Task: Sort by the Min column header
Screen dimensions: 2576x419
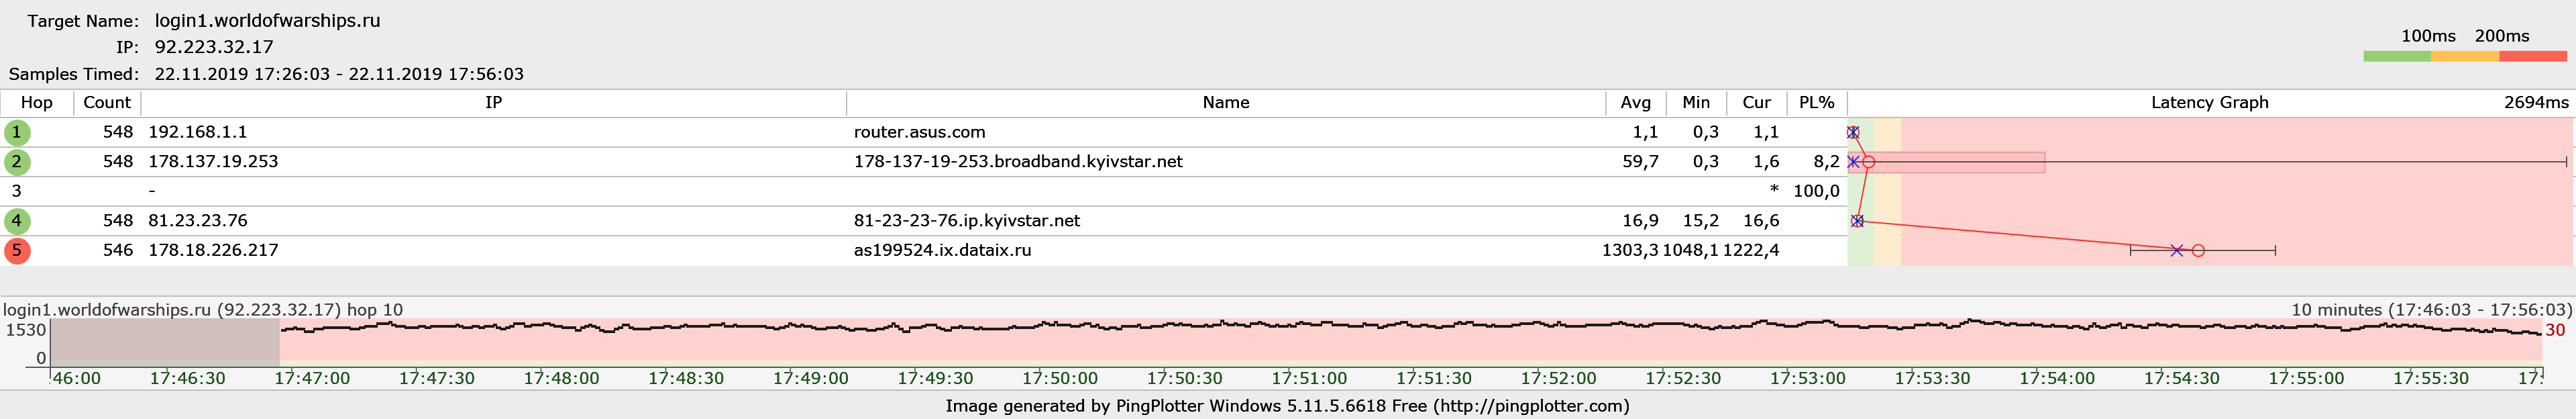Action: click(1696, 102)
